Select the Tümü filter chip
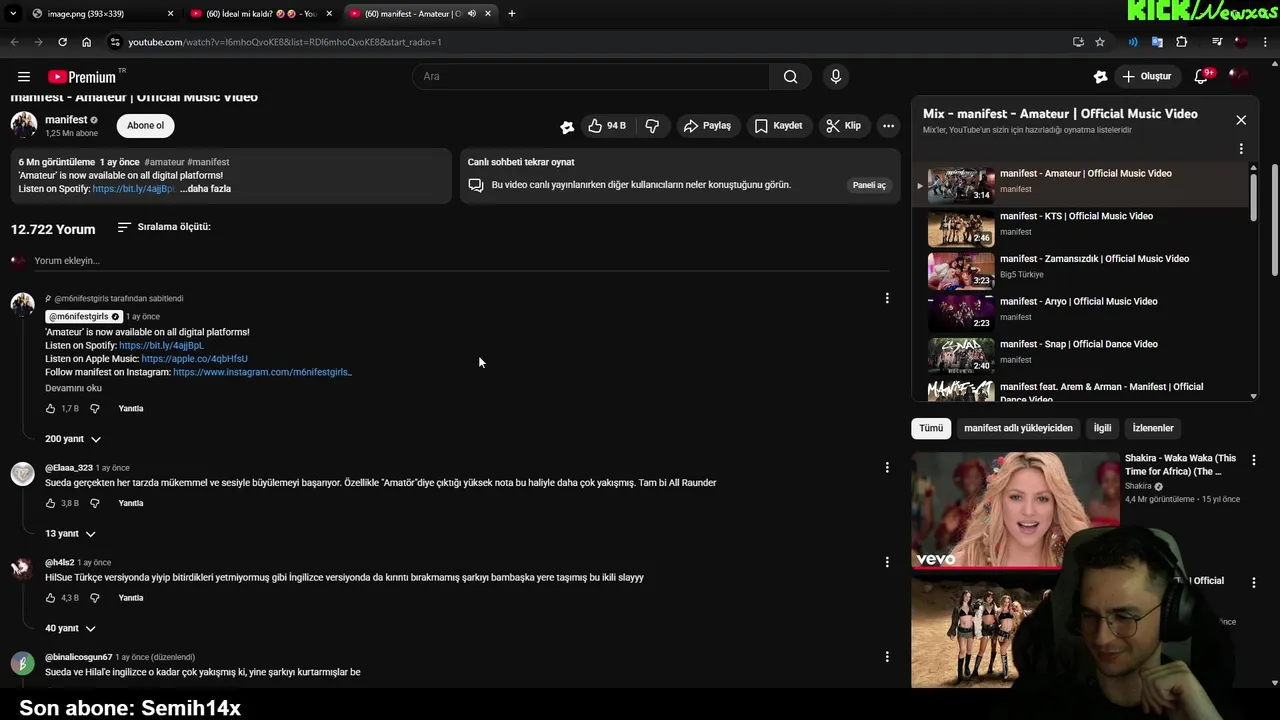 pyautogui.click(x=931, y=428)
